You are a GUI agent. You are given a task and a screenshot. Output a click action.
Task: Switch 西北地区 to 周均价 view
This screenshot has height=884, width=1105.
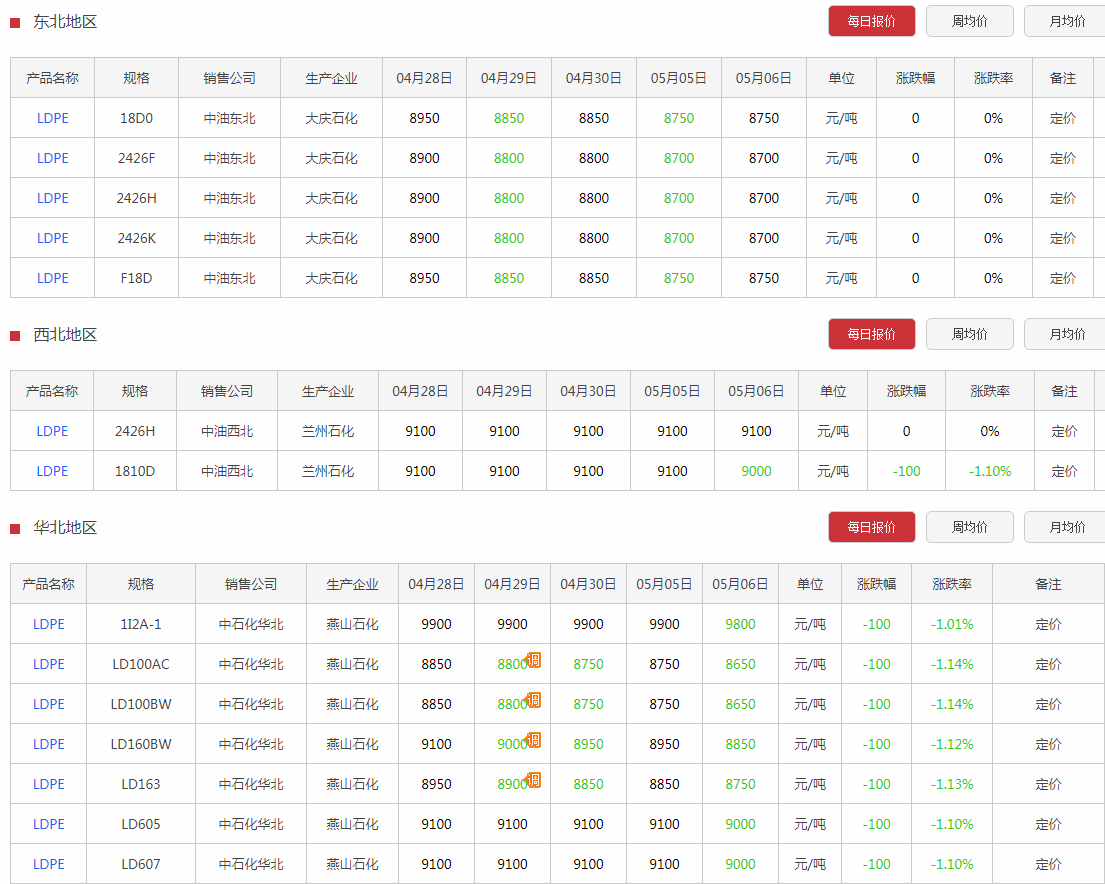tap(969, 334)
